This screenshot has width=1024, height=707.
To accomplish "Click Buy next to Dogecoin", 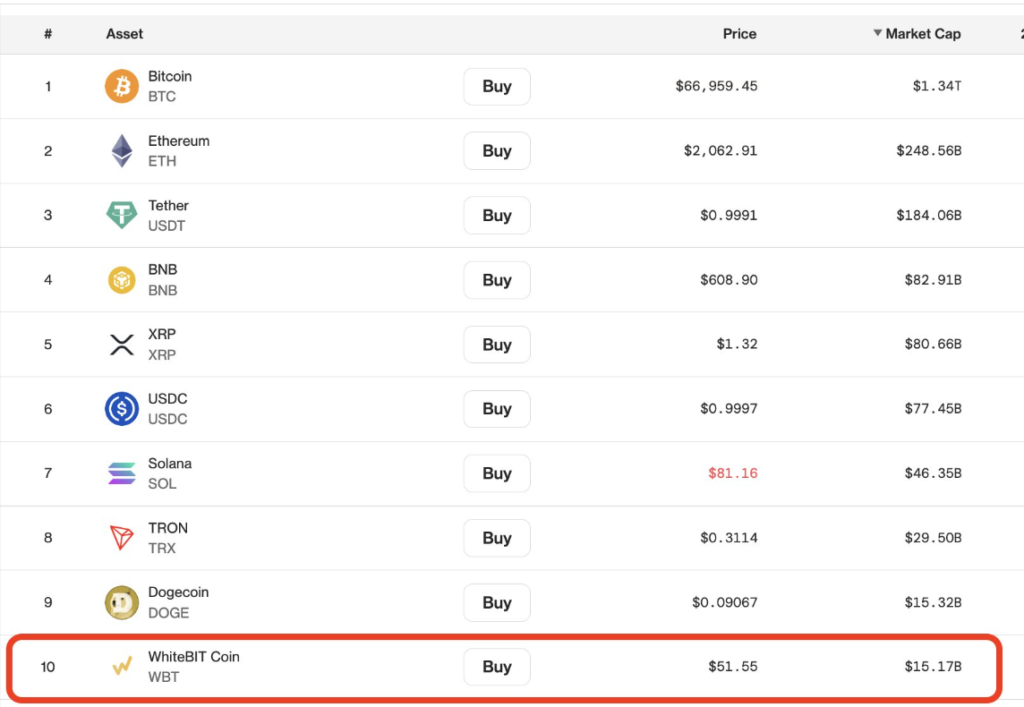I will 496,602.
